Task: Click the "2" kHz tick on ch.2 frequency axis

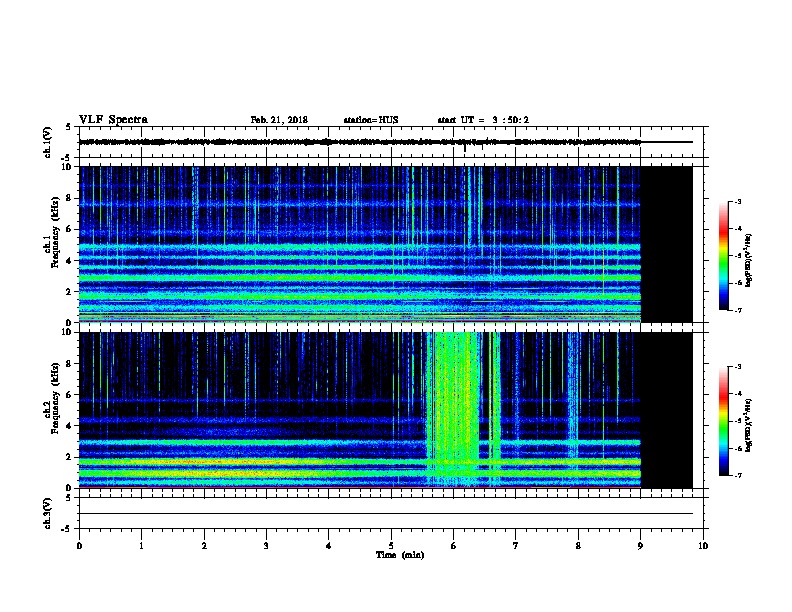Action: pyautogui.click(x=70, y=457)
